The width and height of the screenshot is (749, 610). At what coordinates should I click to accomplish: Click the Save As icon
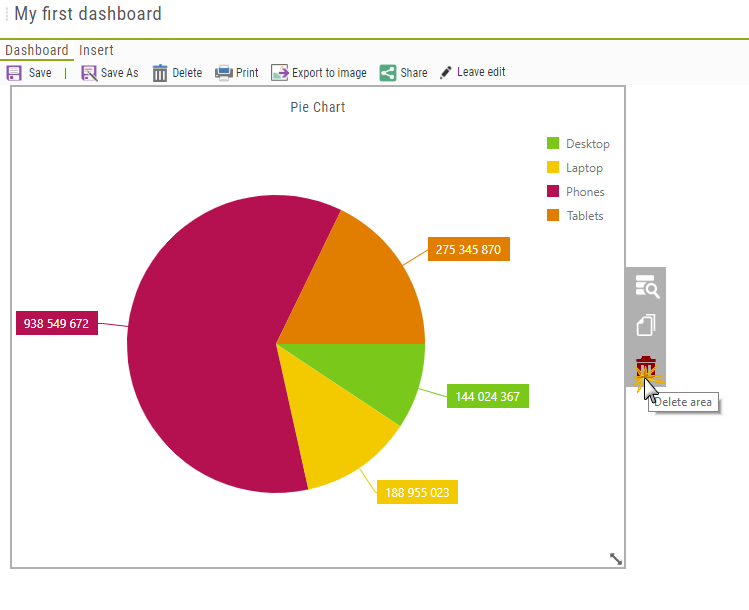89,73
